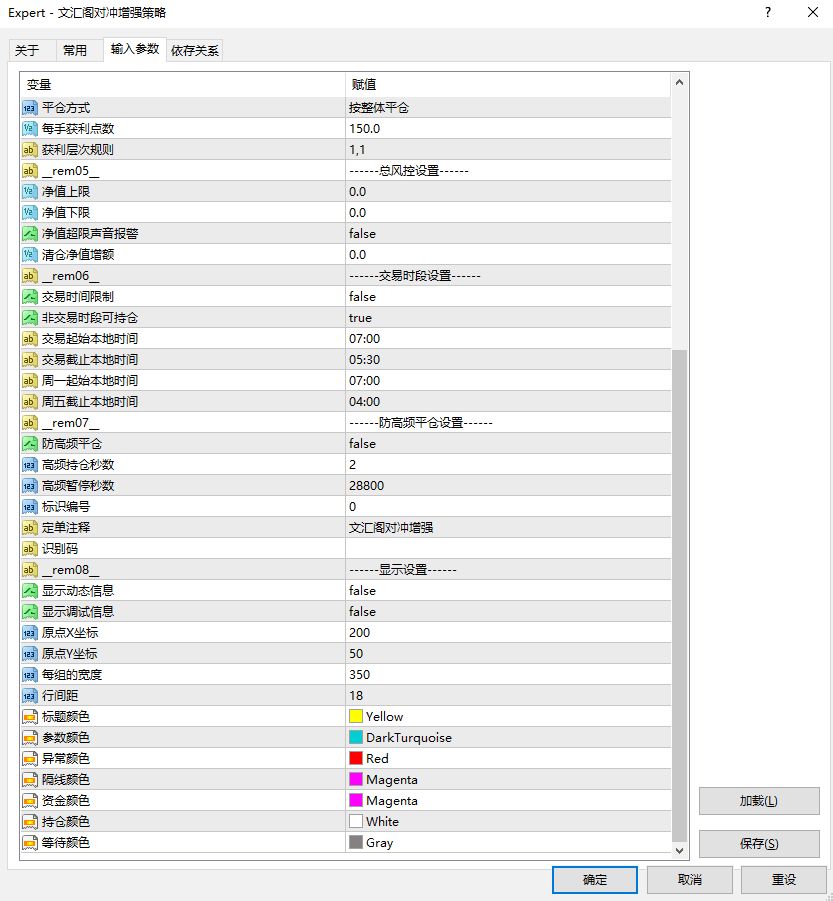This screenshot has height=901, width=833.
Task: Enable 净值超限声音报警 setting
Action: point(500,233)
